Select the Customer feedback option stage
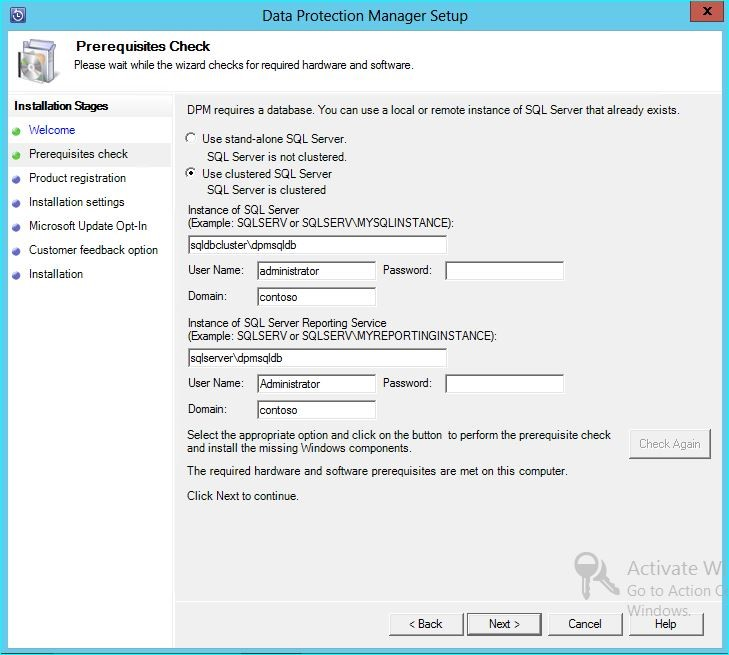Screen dimensions: 729x655 (93, 250)
